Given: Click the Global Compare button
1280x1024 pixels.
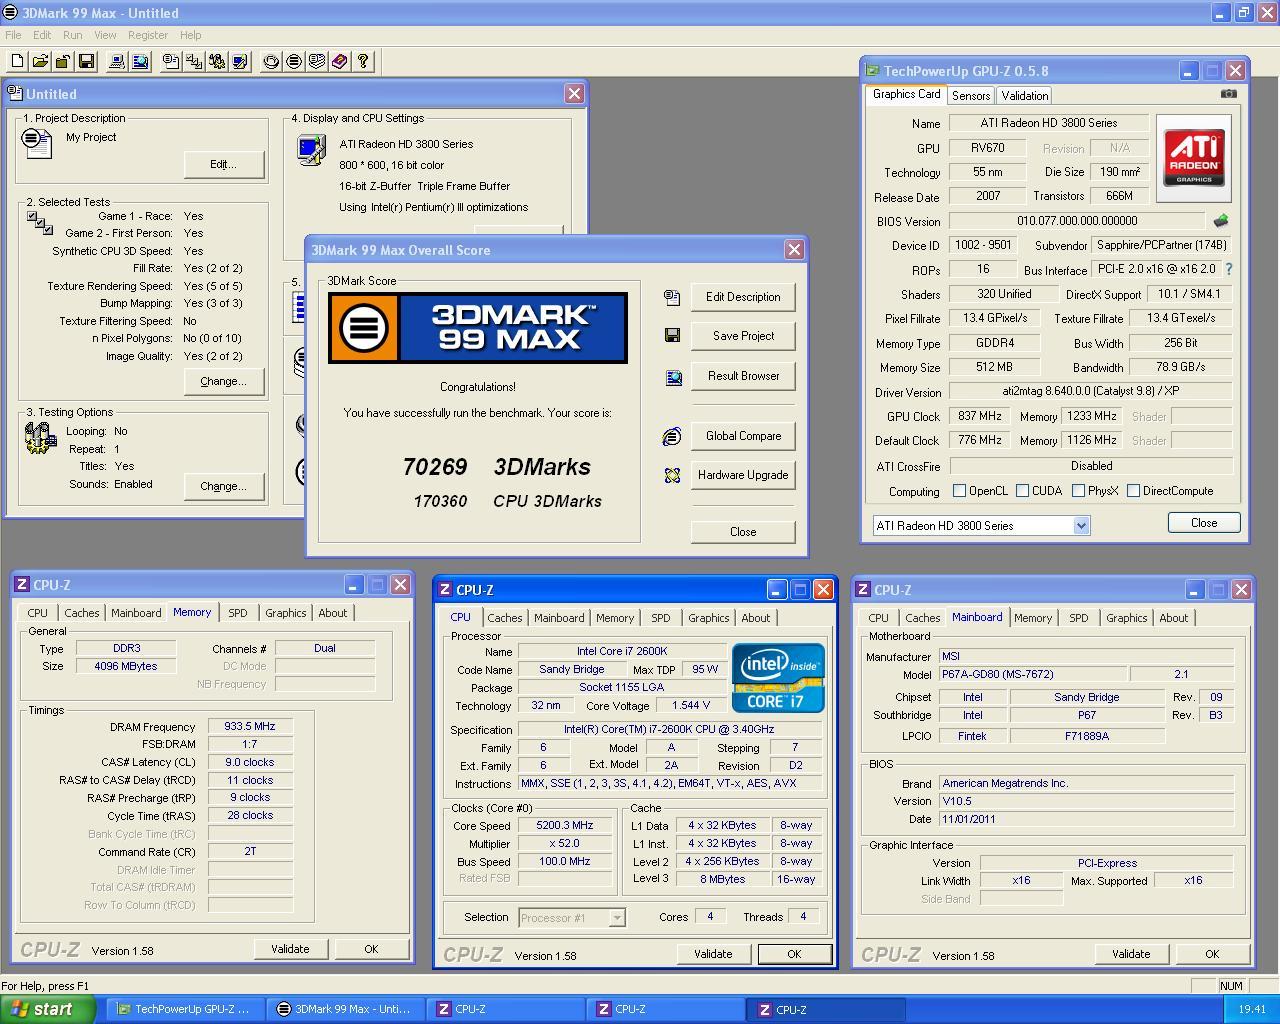Looking at the screenshot, I should pyautogui.click(x=743, y=436).
